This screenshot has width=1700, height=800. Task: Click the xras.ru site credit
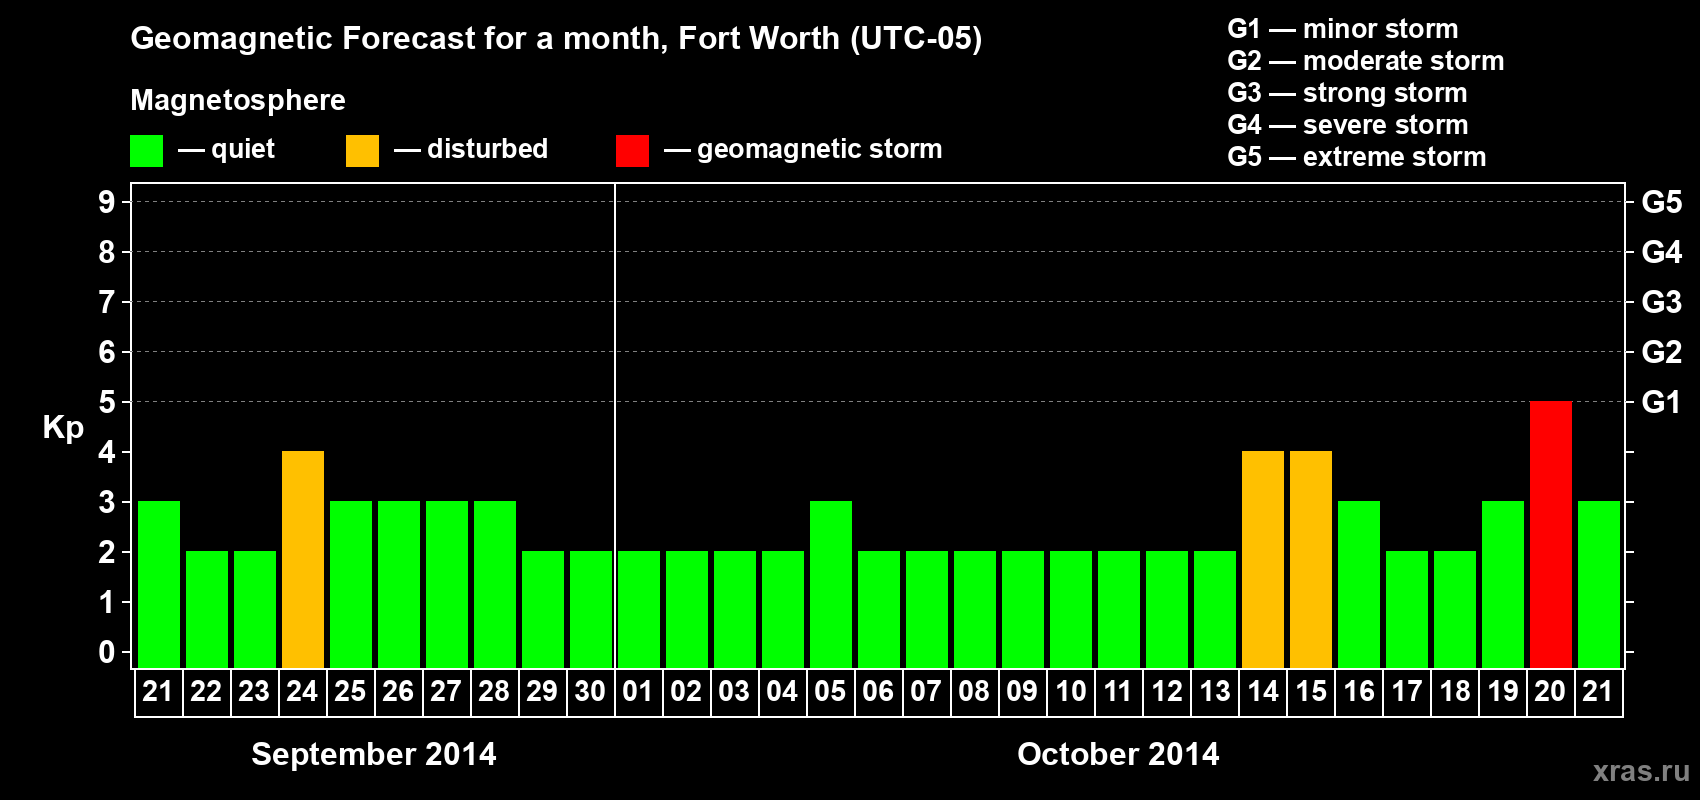pyautogui.click(x=1641, y=771)
